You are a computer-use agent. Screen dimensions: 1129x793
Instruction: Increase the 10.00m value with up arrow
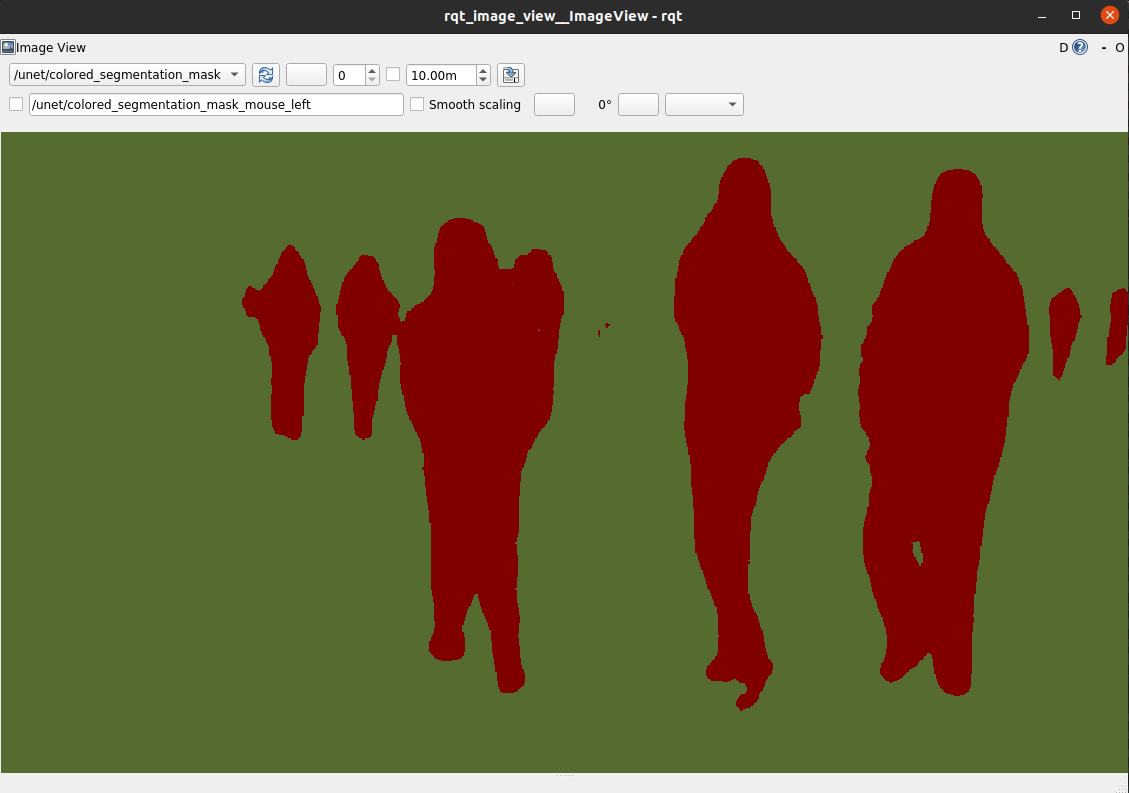click(x=484, y=70)
